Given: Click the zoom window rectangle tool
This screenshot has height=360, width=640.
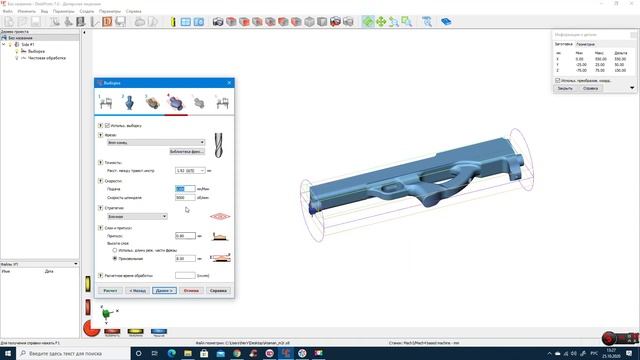Looking at the screenshot, I should click(407, 22).
